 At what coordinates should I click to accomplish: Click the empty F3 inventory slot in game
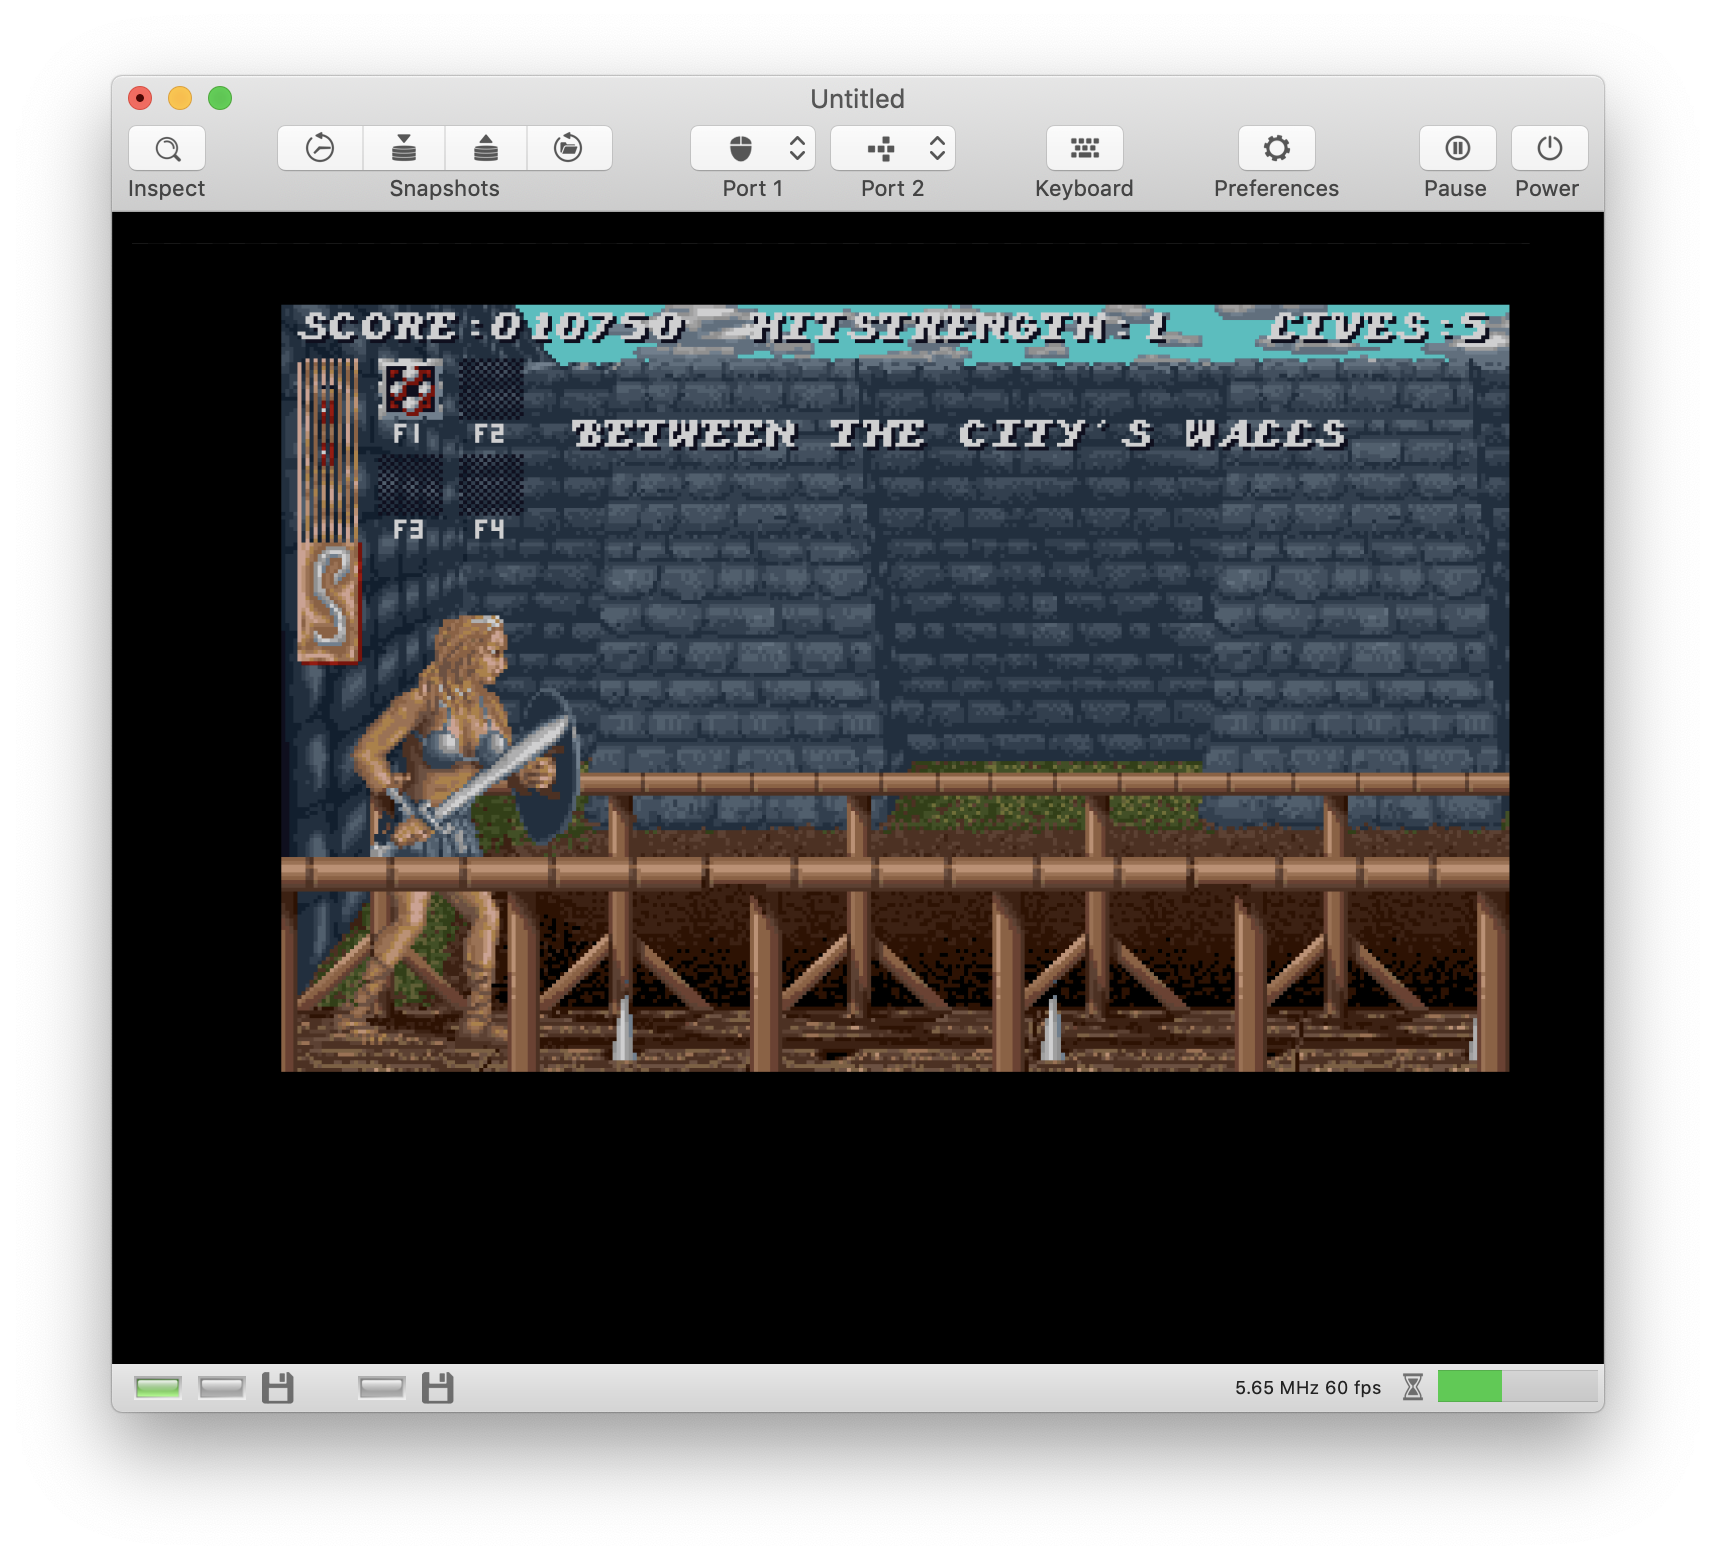click(x=410, y=485)
